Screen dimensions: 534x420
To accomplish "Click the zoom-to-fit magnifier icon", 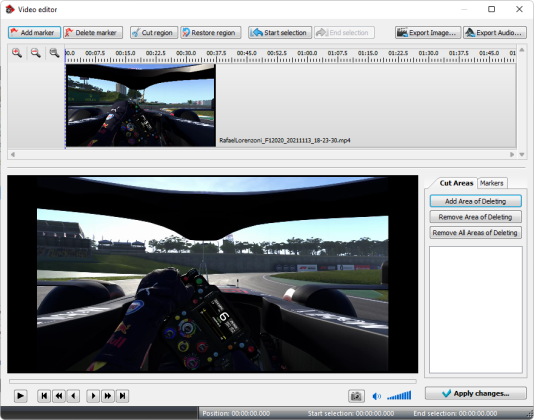I will tap(54, 53).
